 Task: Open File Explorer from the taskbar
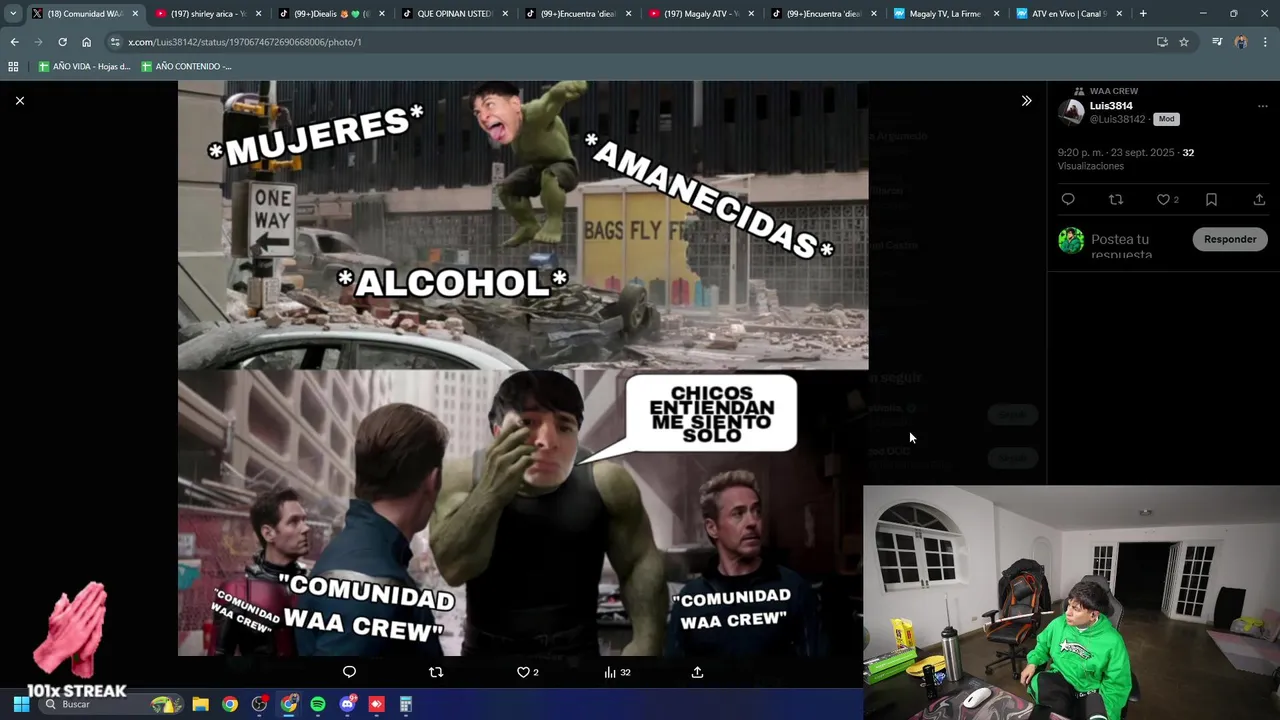click(x=200, y=704)
